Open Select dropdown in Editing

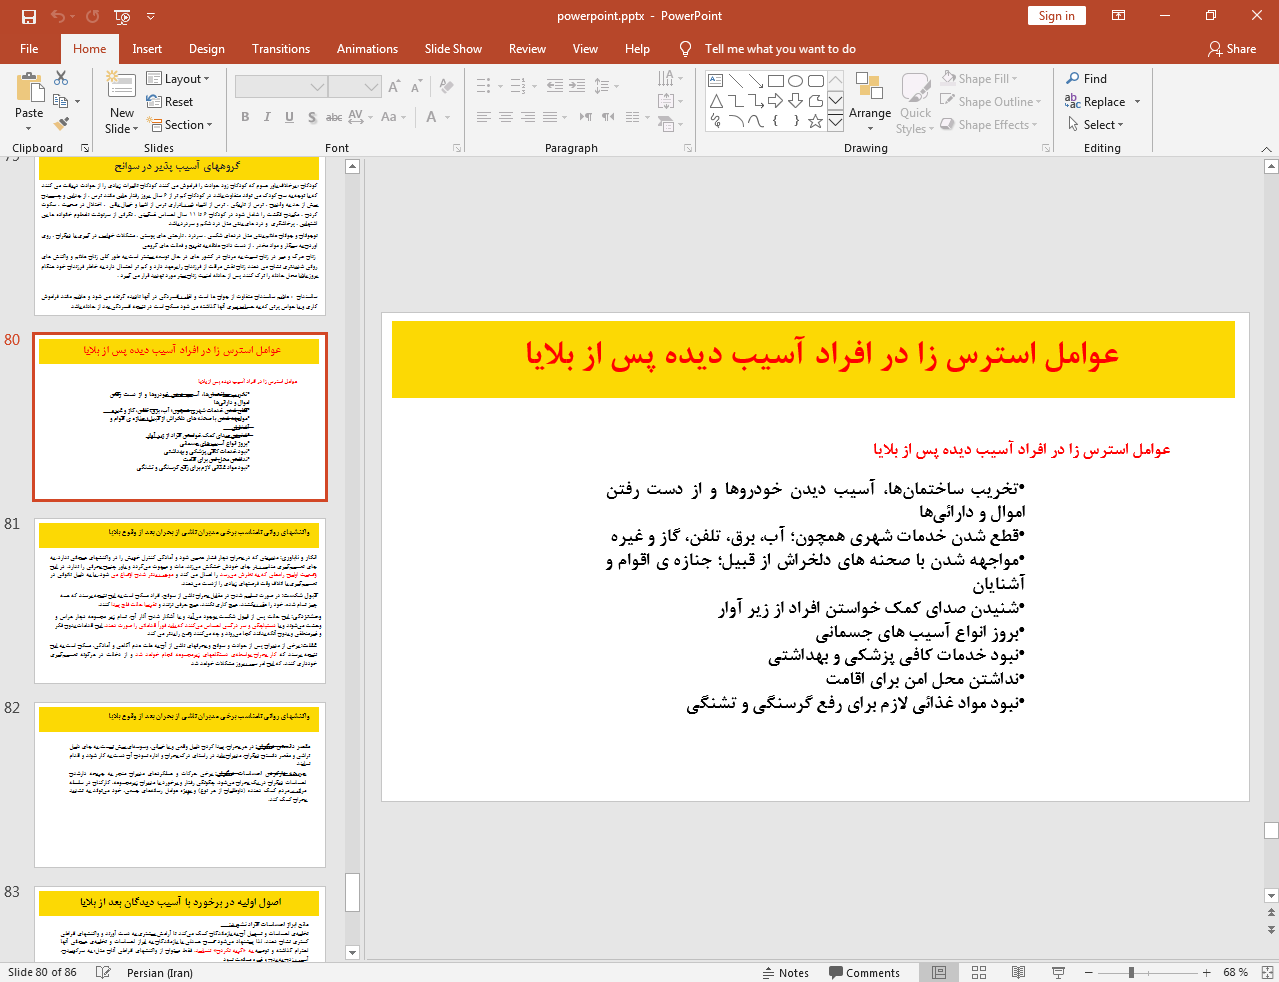click(x=1095, y=125)
